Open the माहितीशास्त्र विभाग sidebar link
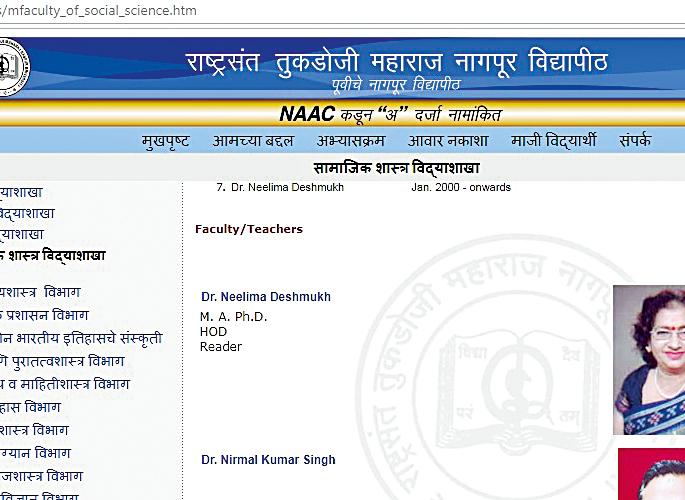685x500 pixels. (65, 384)
